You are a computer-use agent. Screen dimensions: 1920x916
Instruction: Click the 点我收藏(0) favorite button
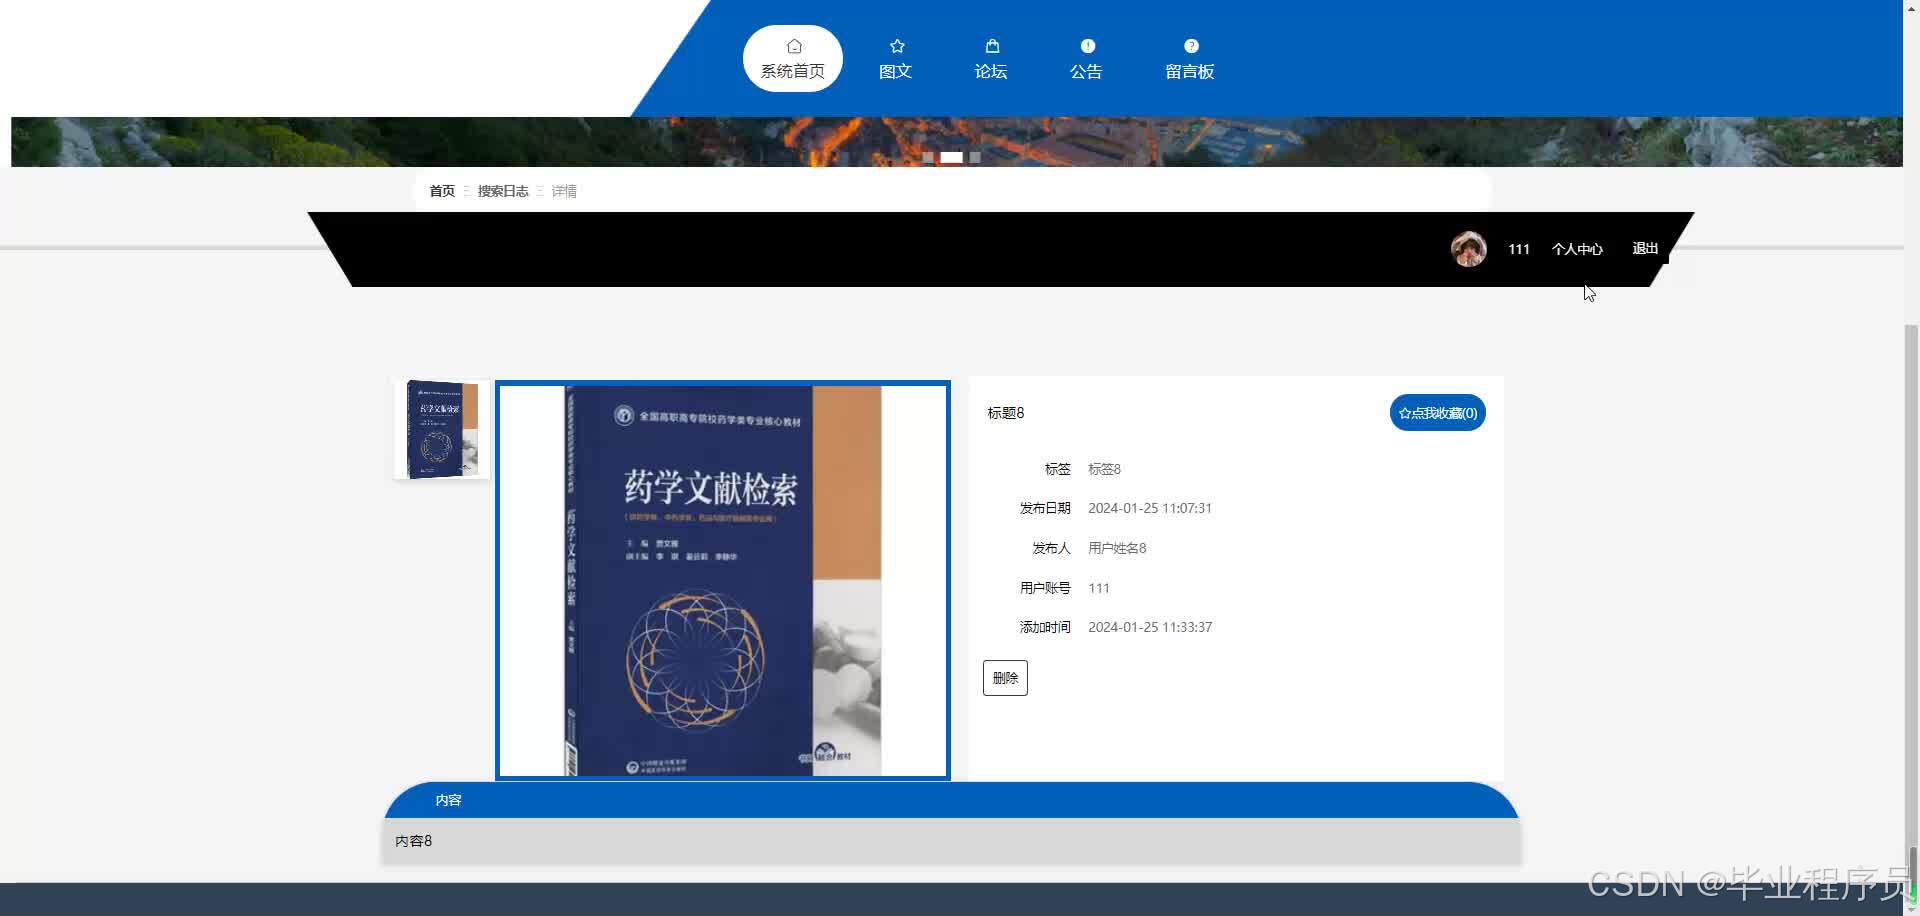point(1437,413)
